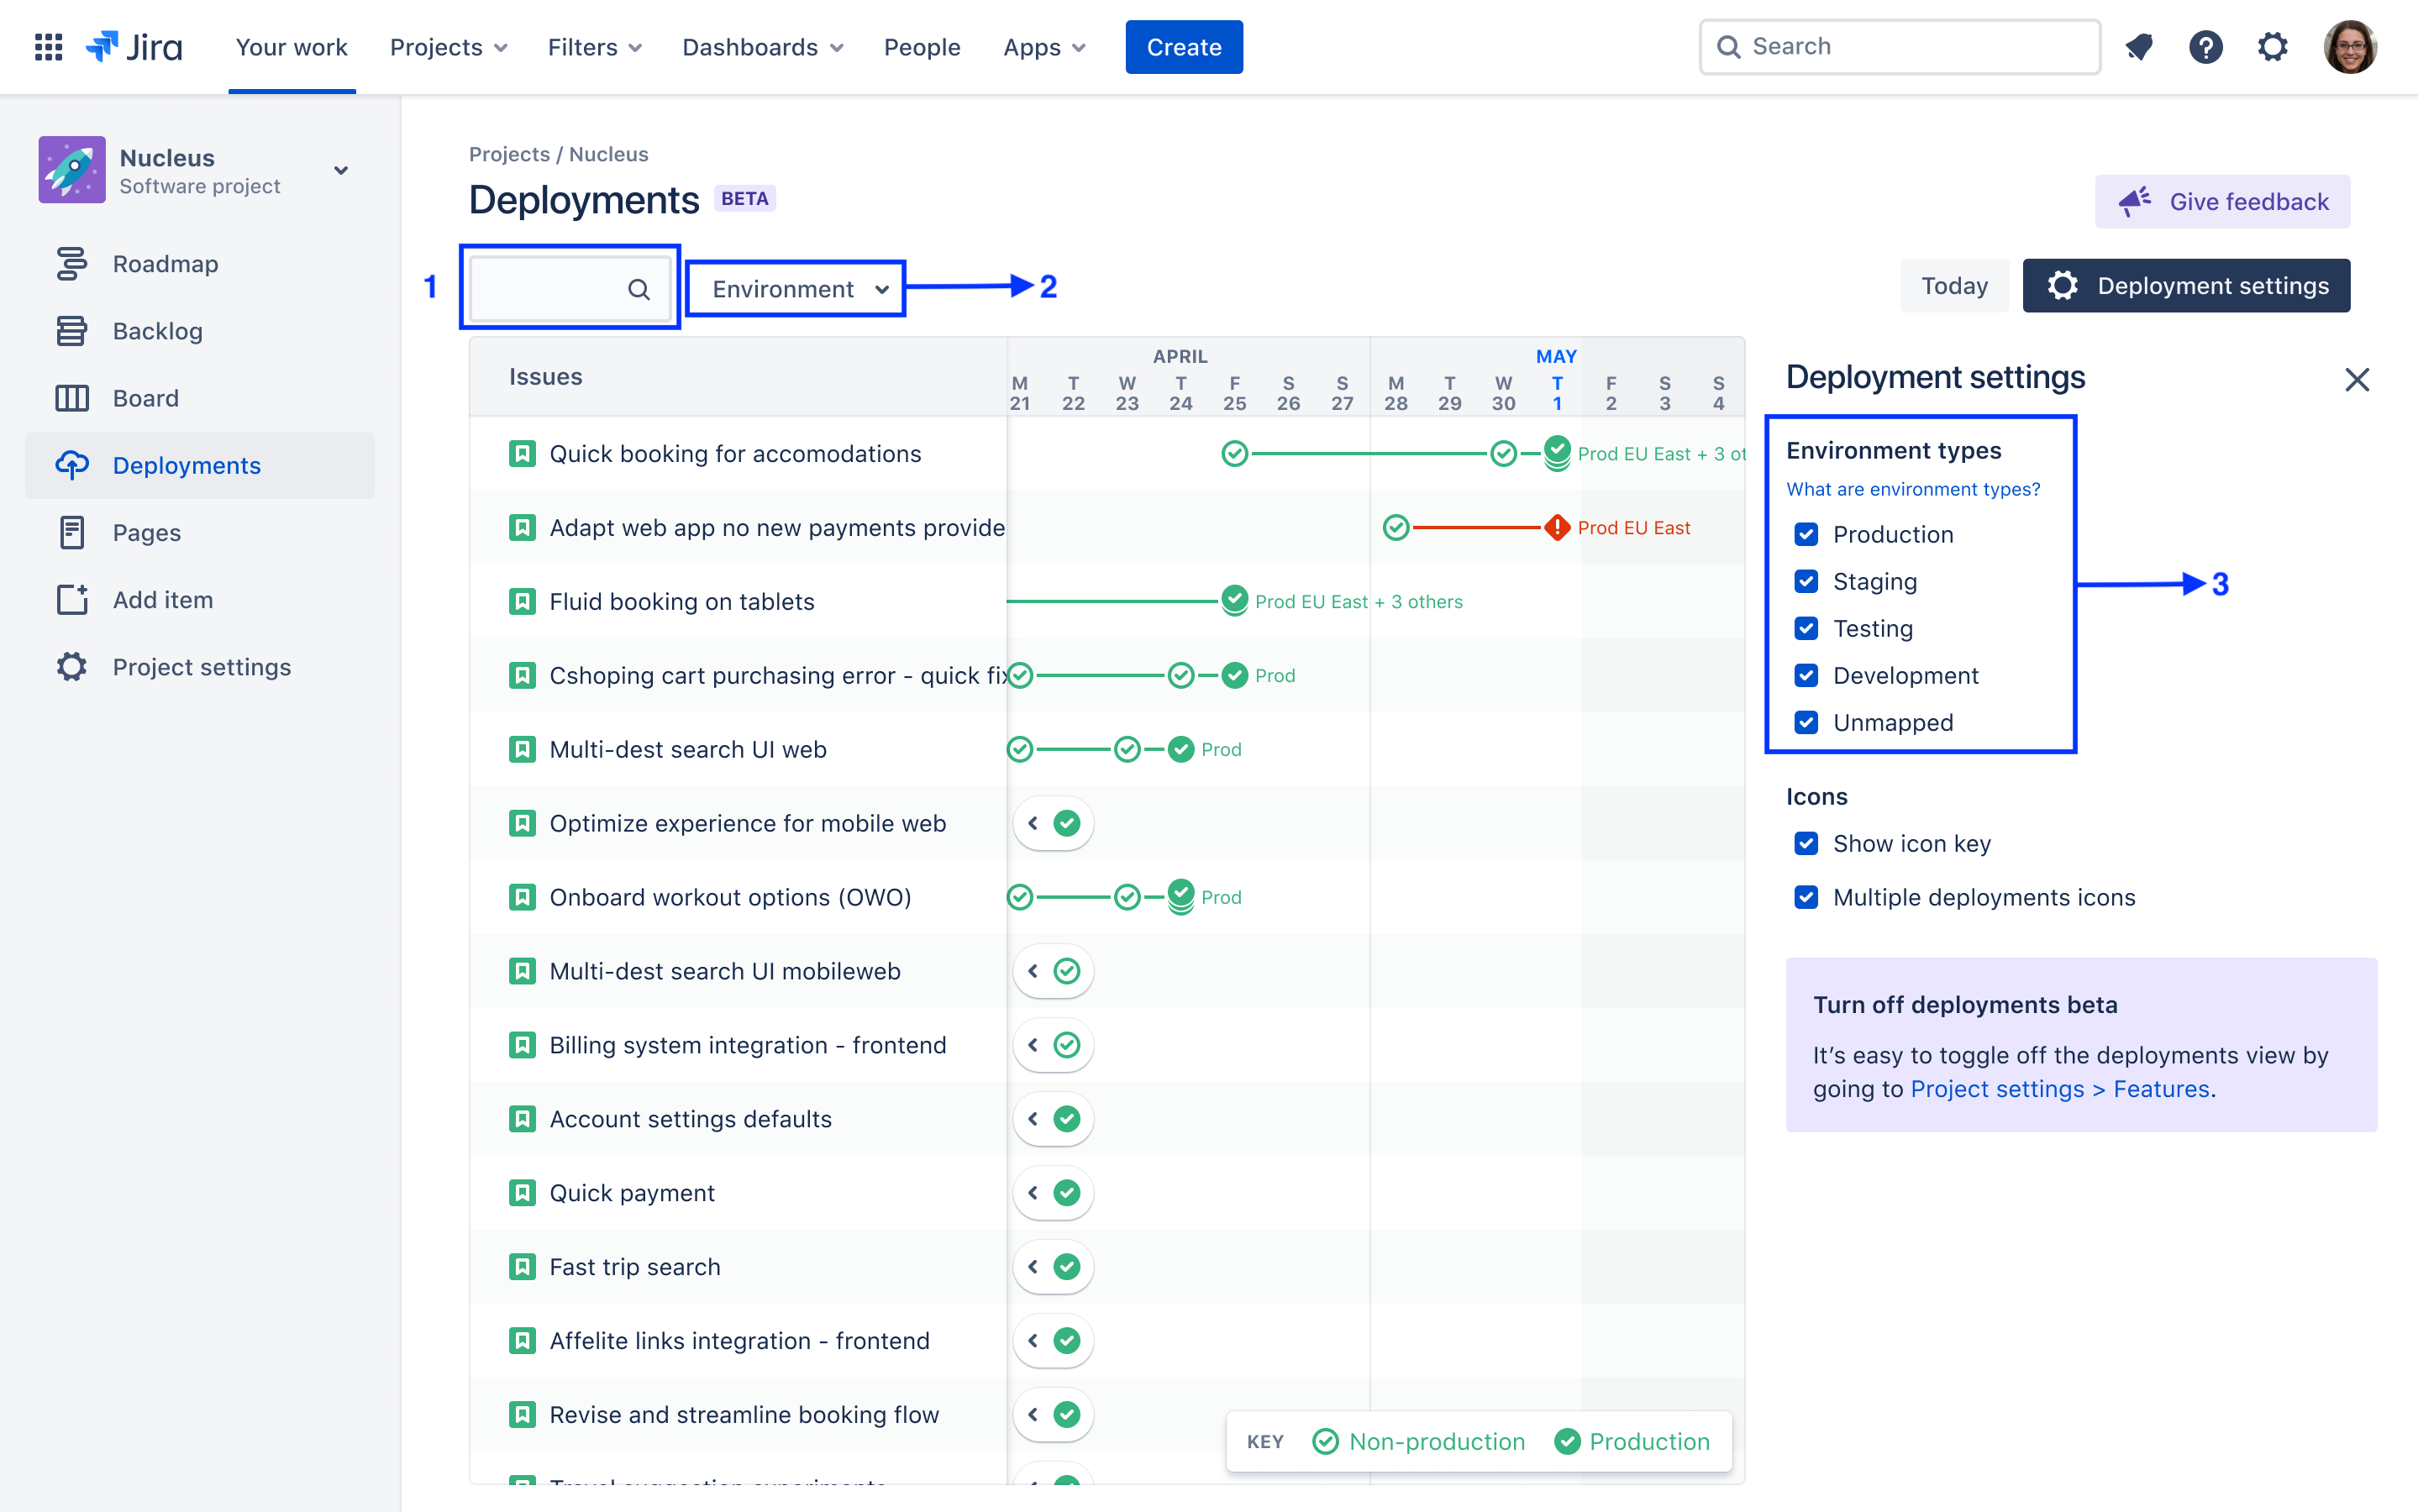This screenshot has width=2418, height=1512.
Task: Open the Projects menu dropdown
Action: coord(448,47)
